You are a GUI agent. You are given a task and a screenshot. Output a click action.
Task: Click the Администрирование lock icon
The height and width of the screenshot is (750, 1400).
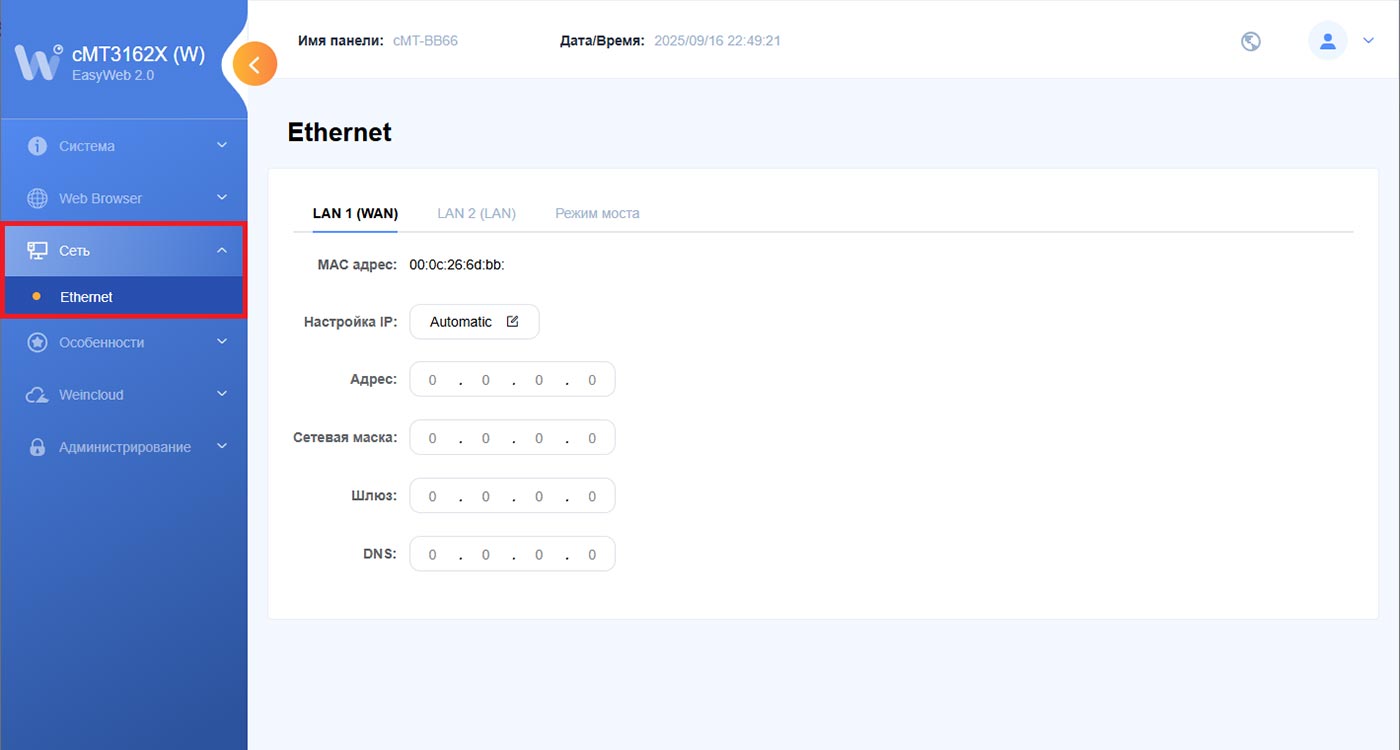click(x=38, y=447)
